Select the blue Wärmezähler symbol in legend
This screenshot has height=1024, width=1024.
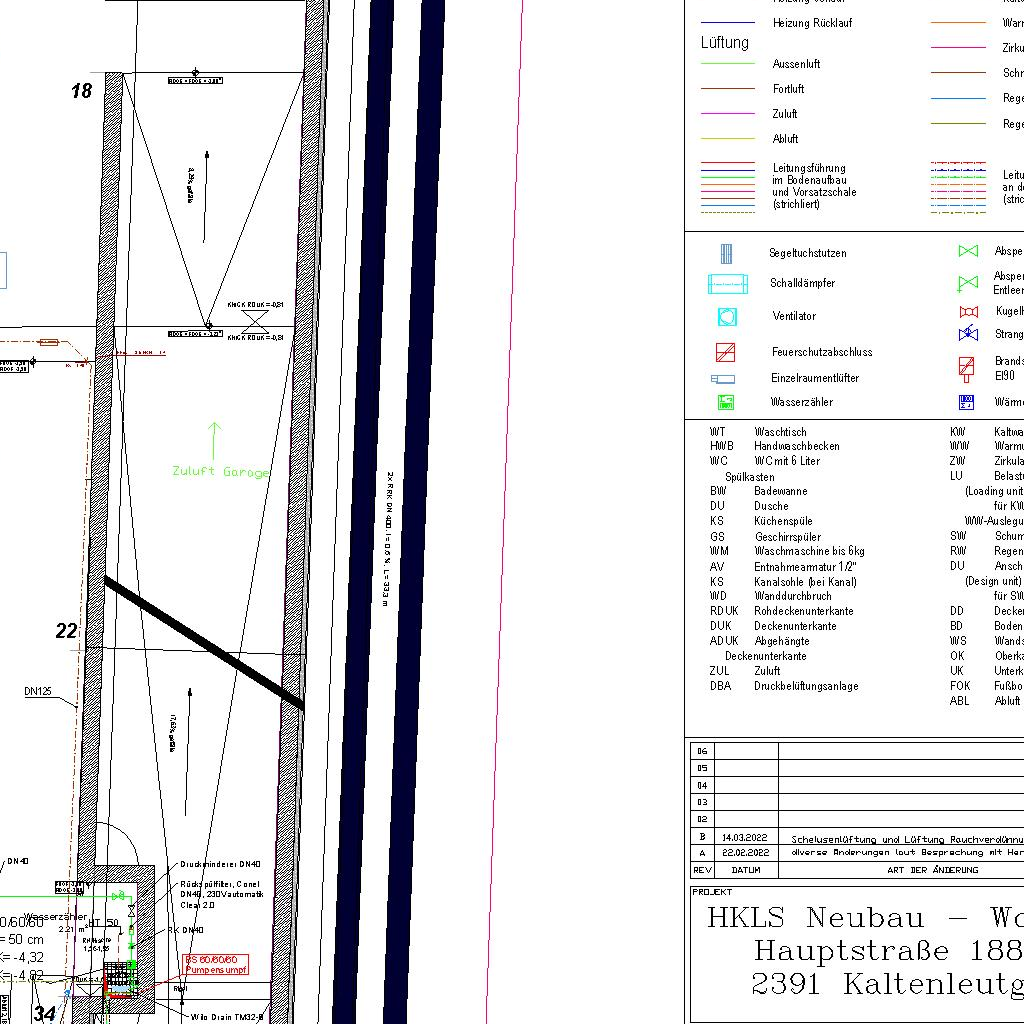coord(966,402)
